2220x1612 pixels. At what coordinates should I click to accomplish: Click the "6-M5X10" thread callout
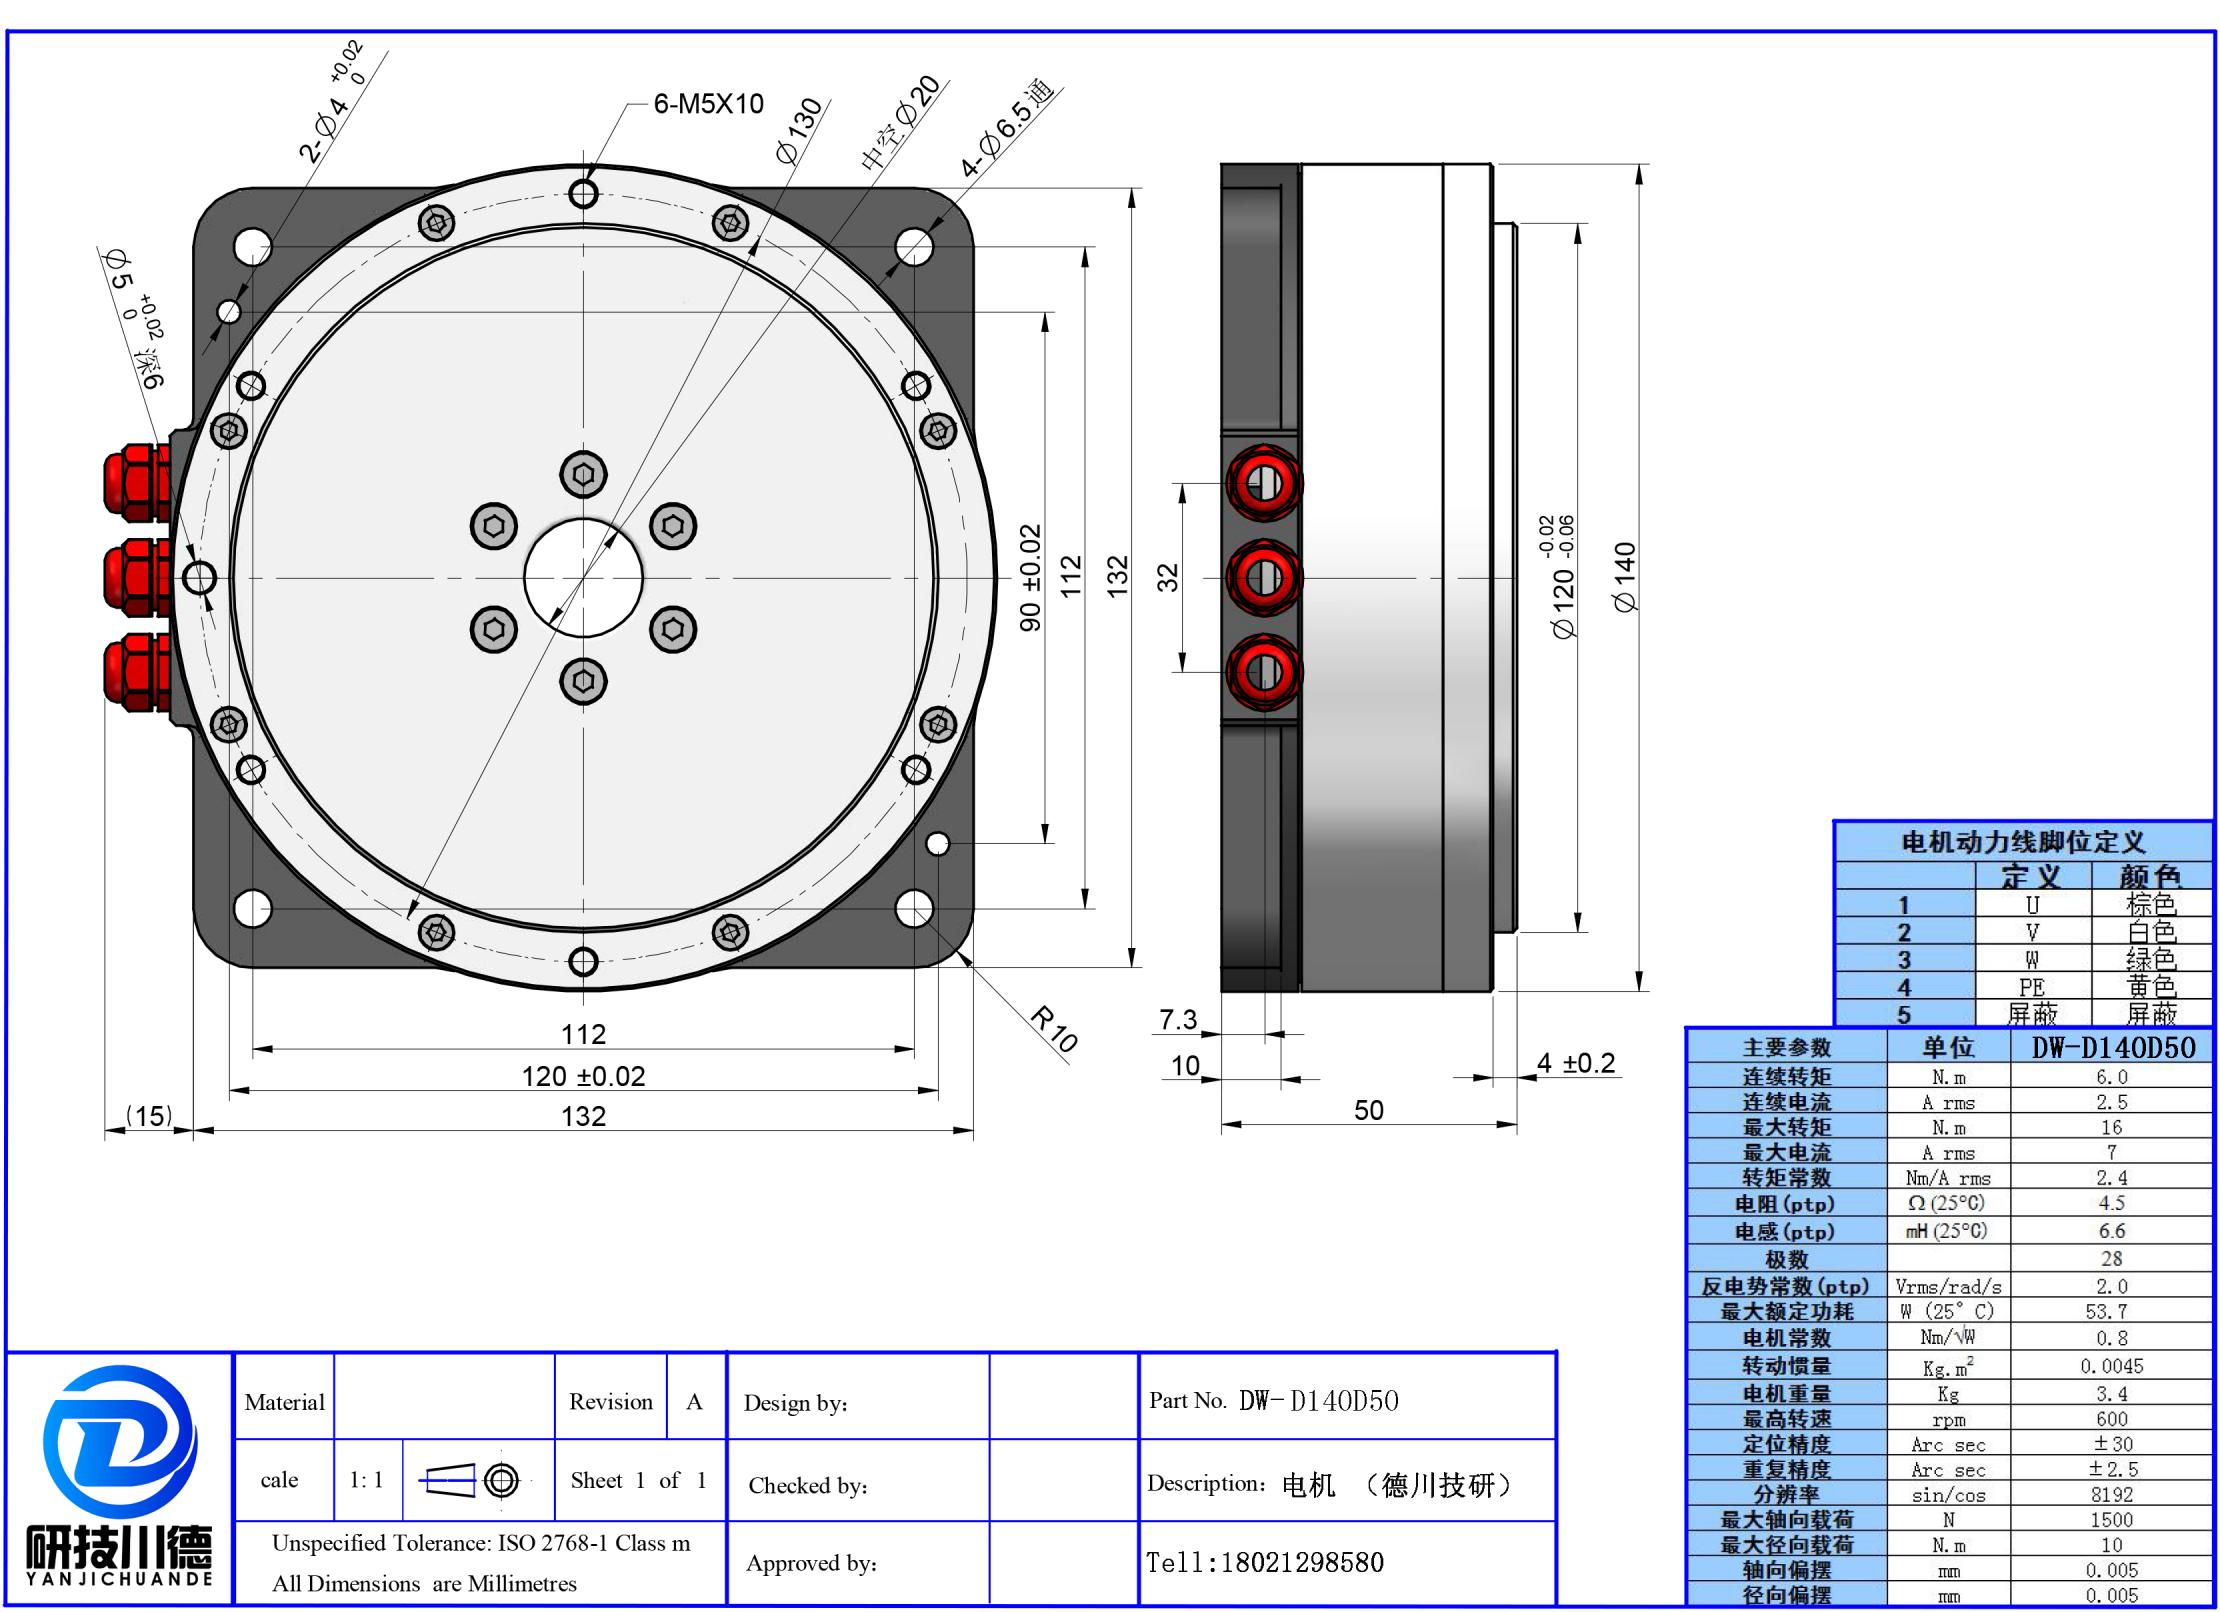[x=709, y=104]
